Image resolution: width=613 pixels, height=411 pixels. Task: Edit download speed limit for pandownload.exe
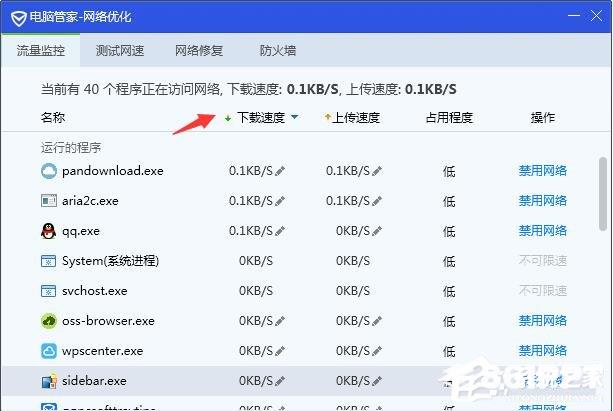[x=280, y=171]
